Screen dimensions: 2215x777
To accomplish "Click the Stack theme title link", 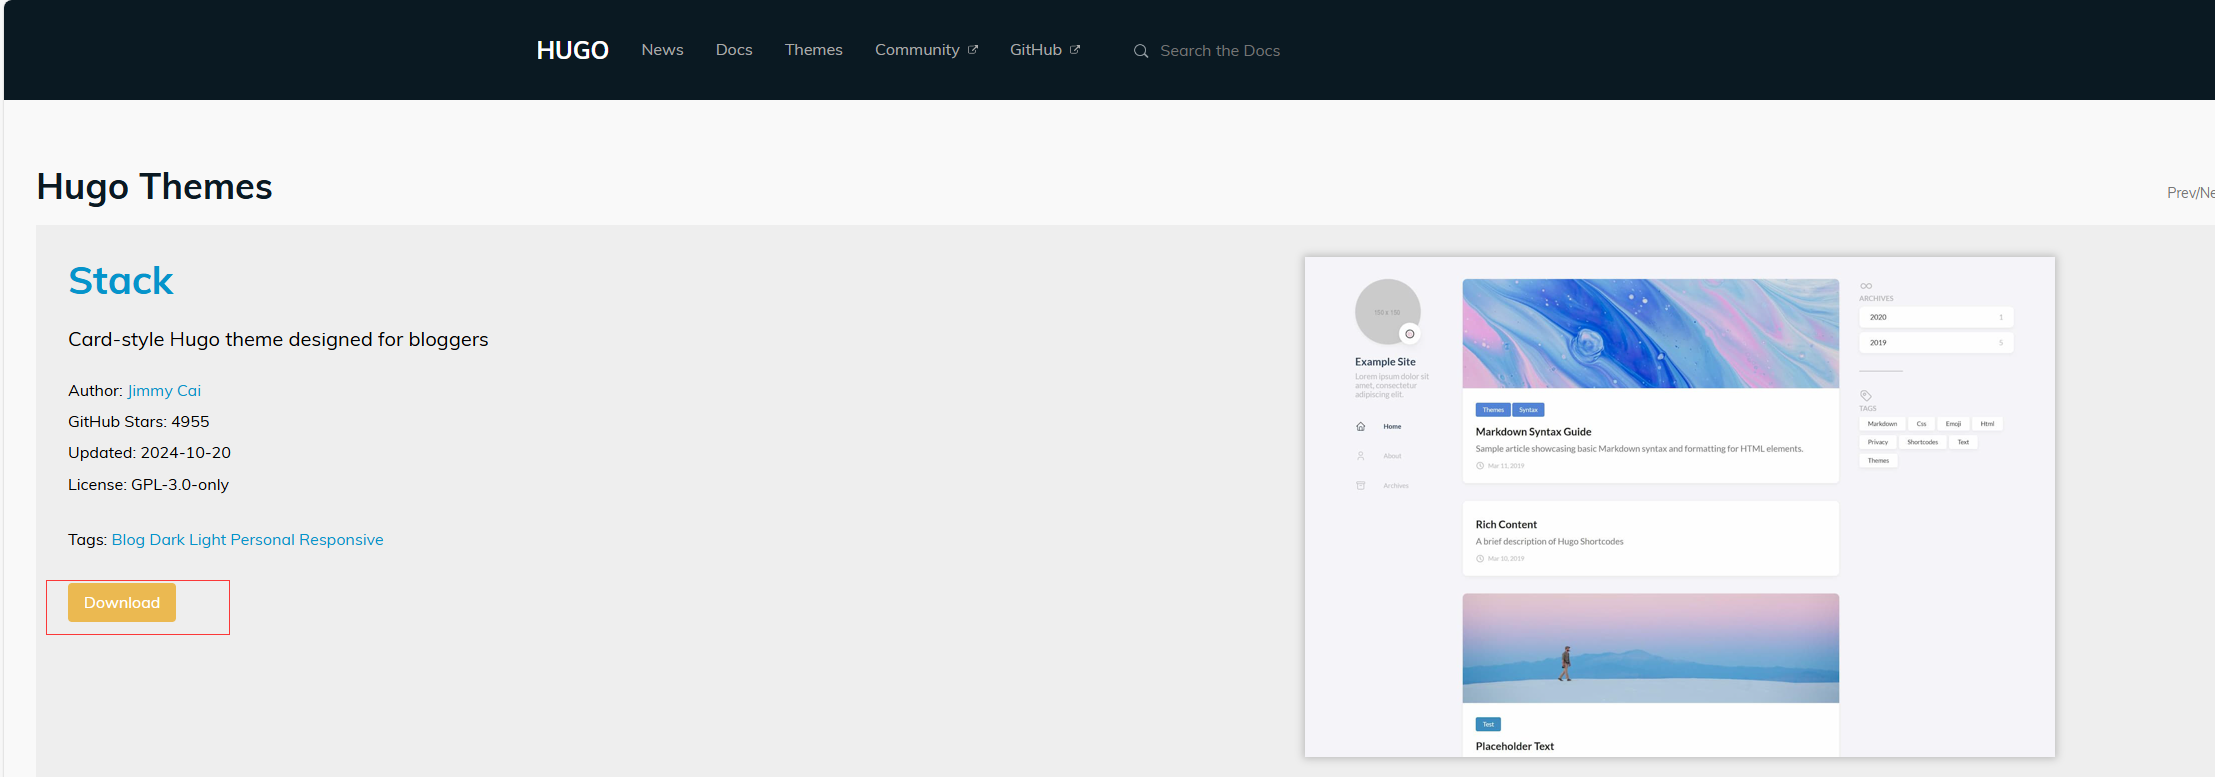I will [121, 281].
